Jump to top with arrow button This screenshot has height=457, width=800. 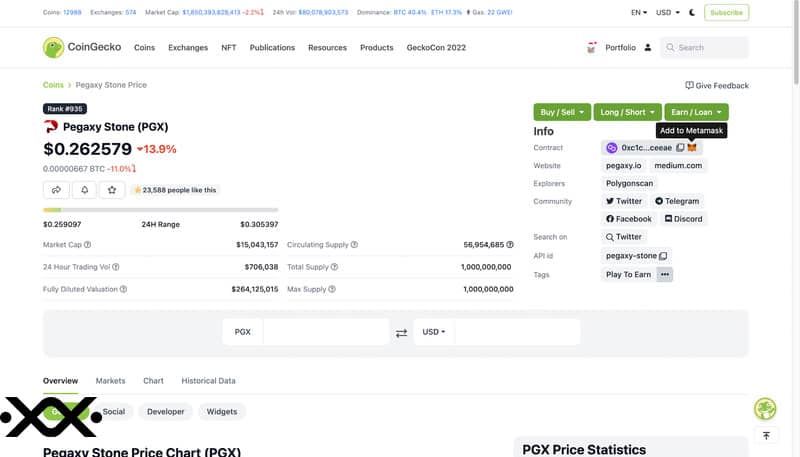coord(766,436)
